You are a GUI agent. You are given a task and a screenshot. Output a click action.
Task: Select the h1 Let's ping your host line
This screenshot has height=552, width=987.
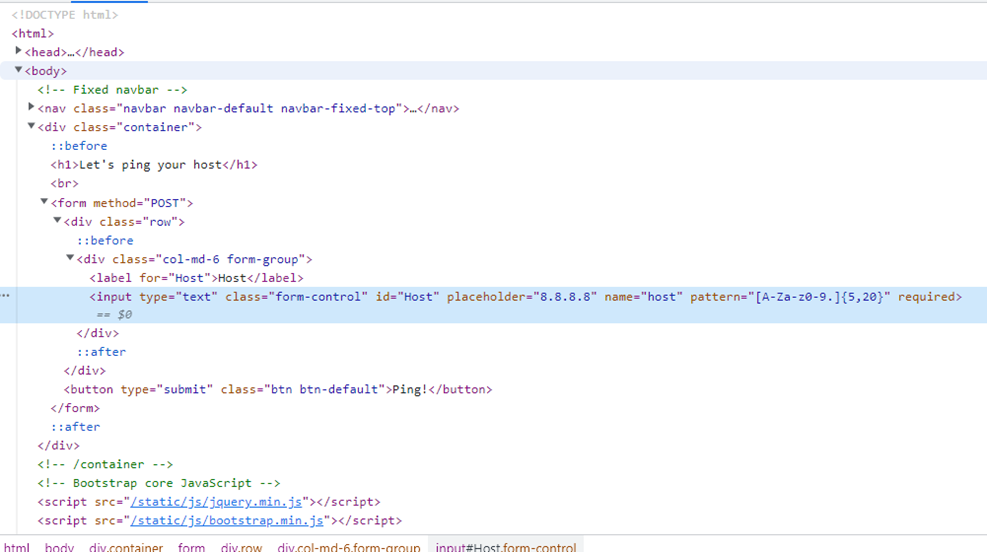[x=154, y=165]
